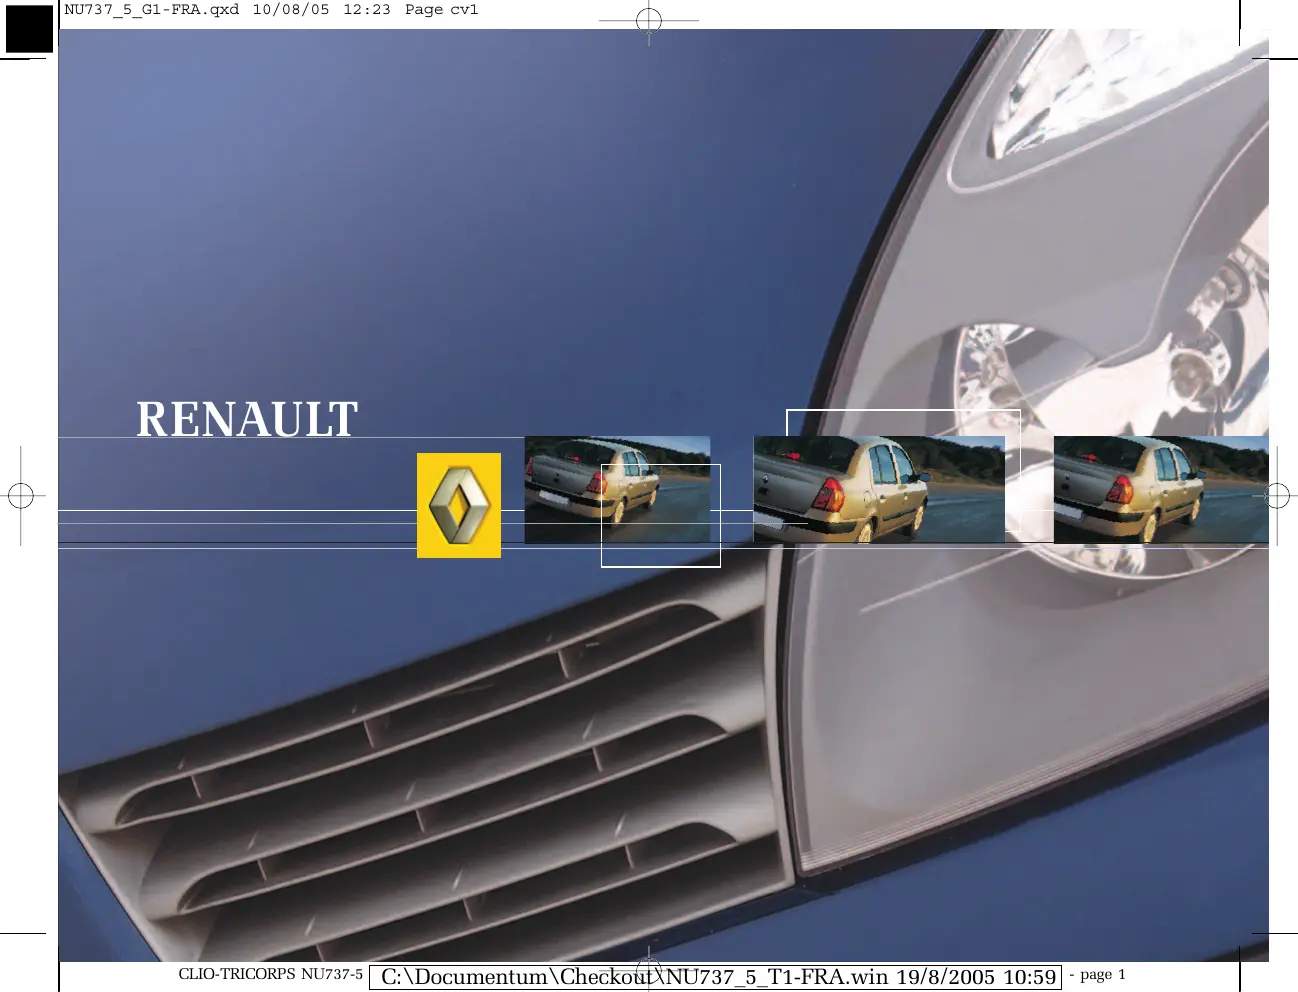1298x992 pixels.
Task: Click the 12:23 time in header
Action: coord(366,10)
